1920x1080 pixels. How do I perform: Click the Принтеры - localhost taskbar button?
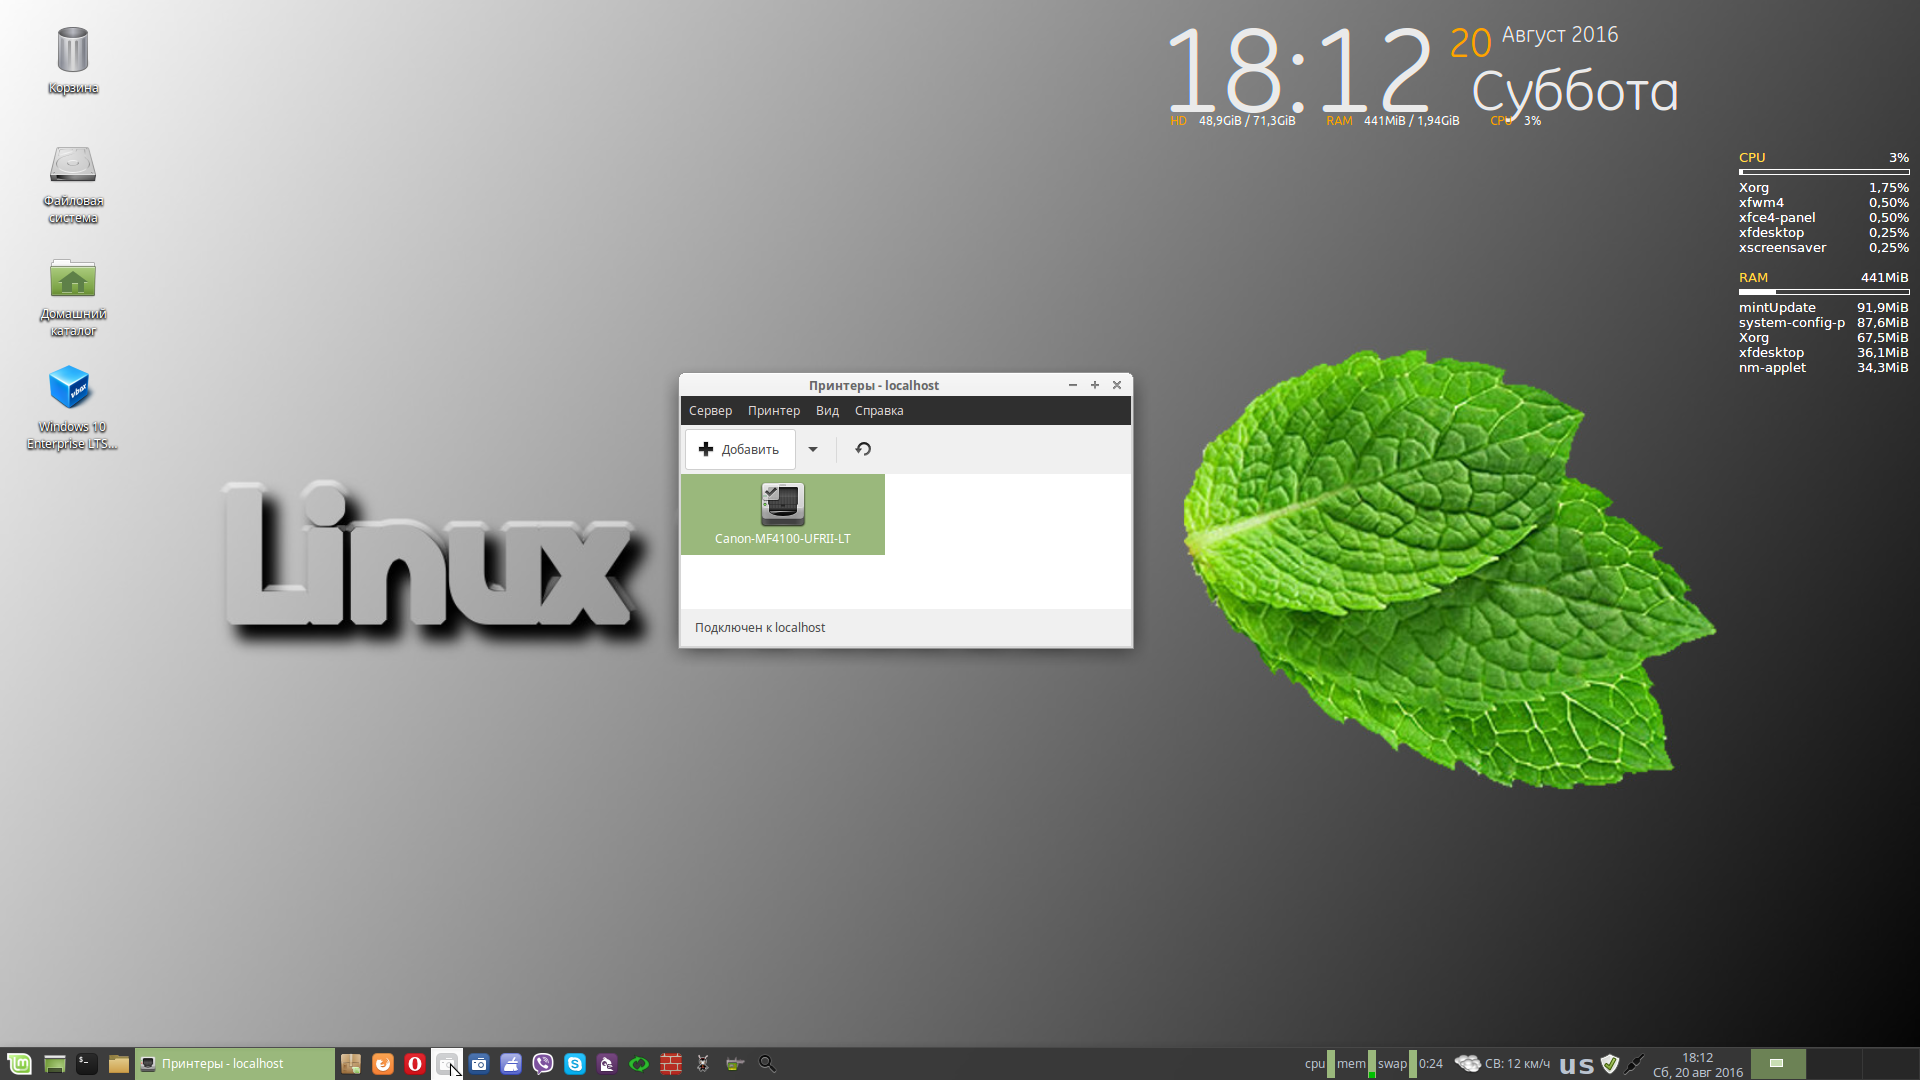pyautogui.click(x=235, y=1064)
